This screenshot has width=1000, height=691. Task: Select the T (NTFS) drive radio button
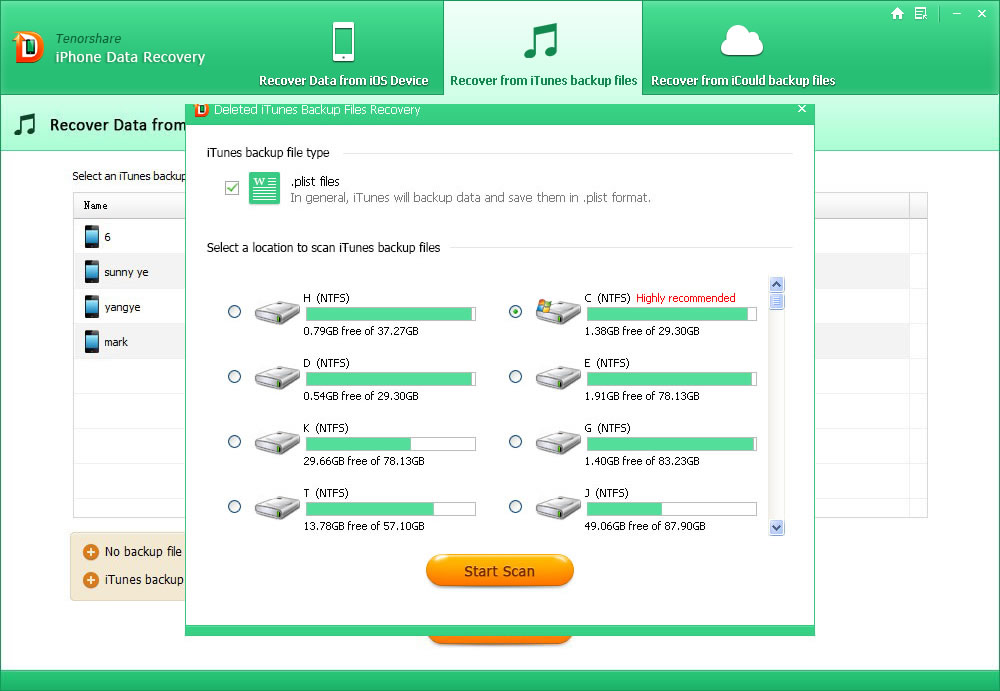point(235,507)
